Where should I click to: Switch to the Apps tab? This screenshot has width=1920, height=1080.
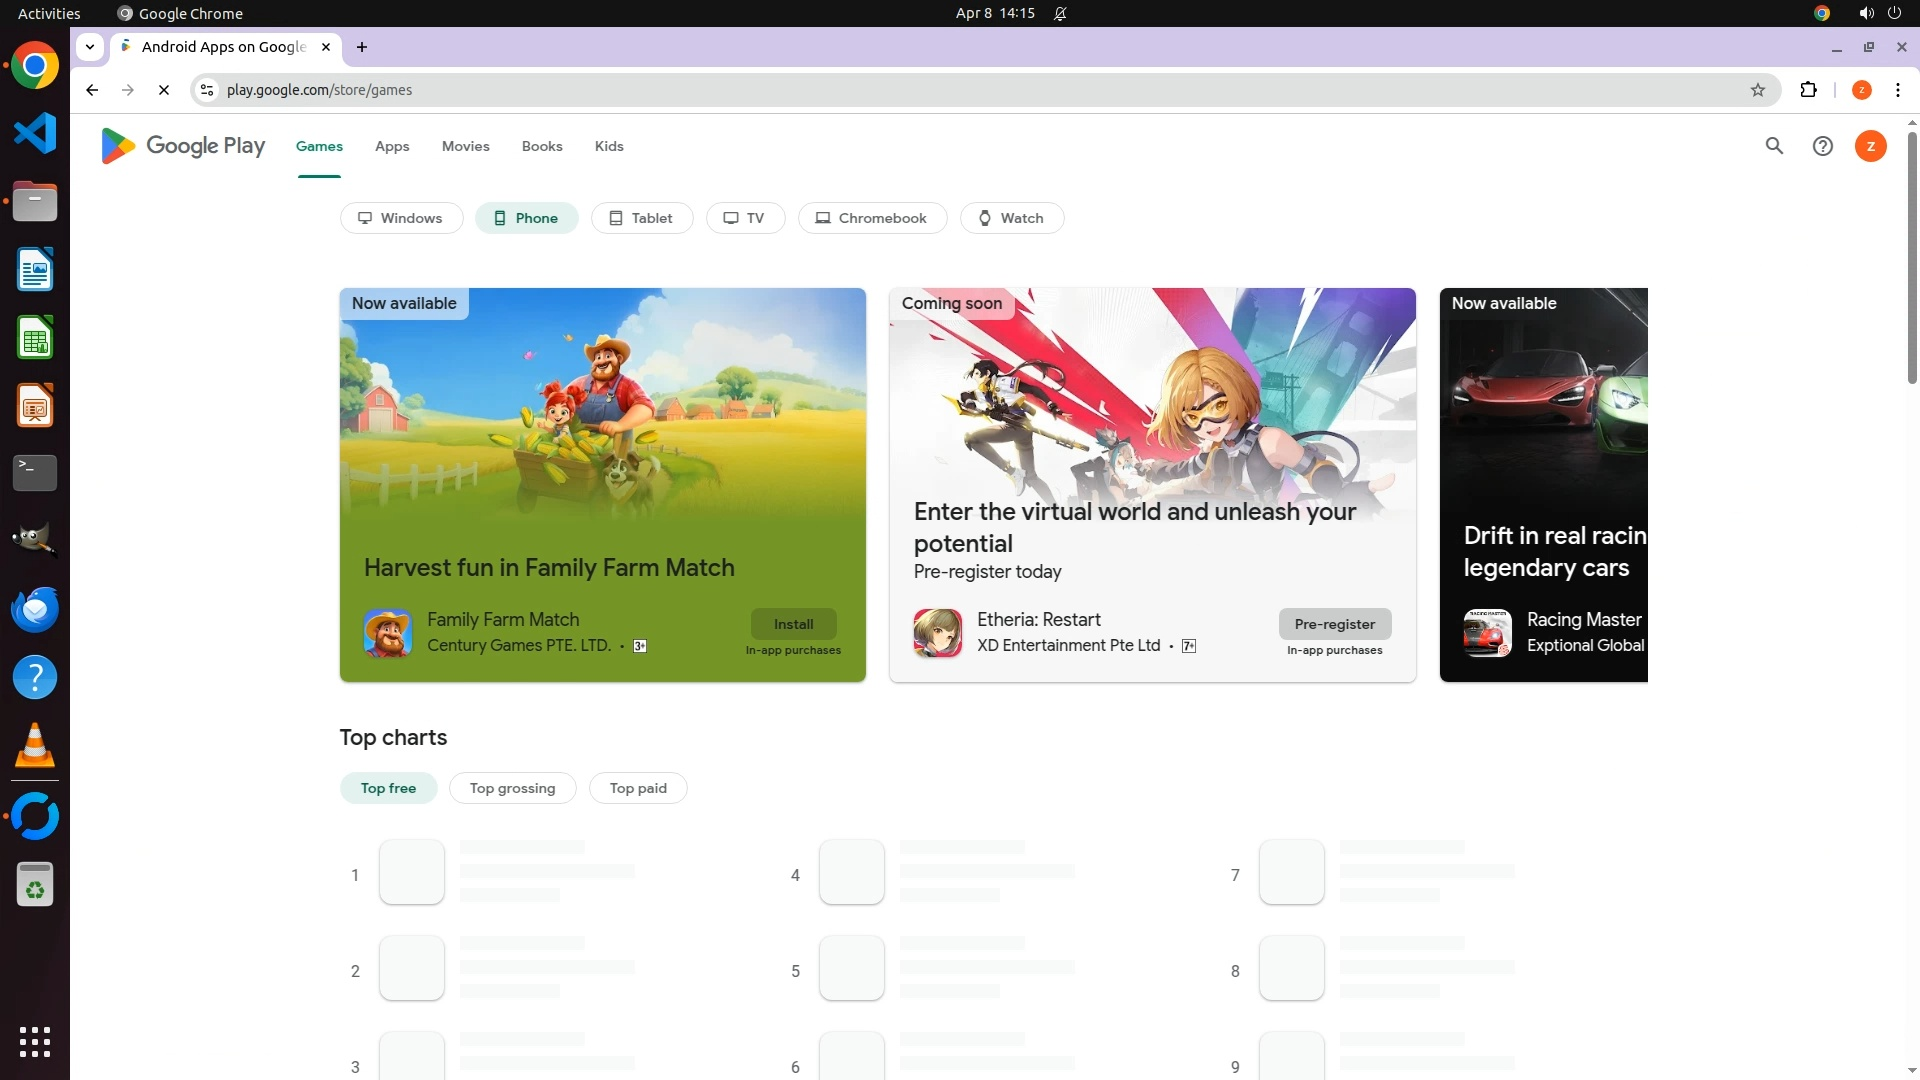click(392, 146)
